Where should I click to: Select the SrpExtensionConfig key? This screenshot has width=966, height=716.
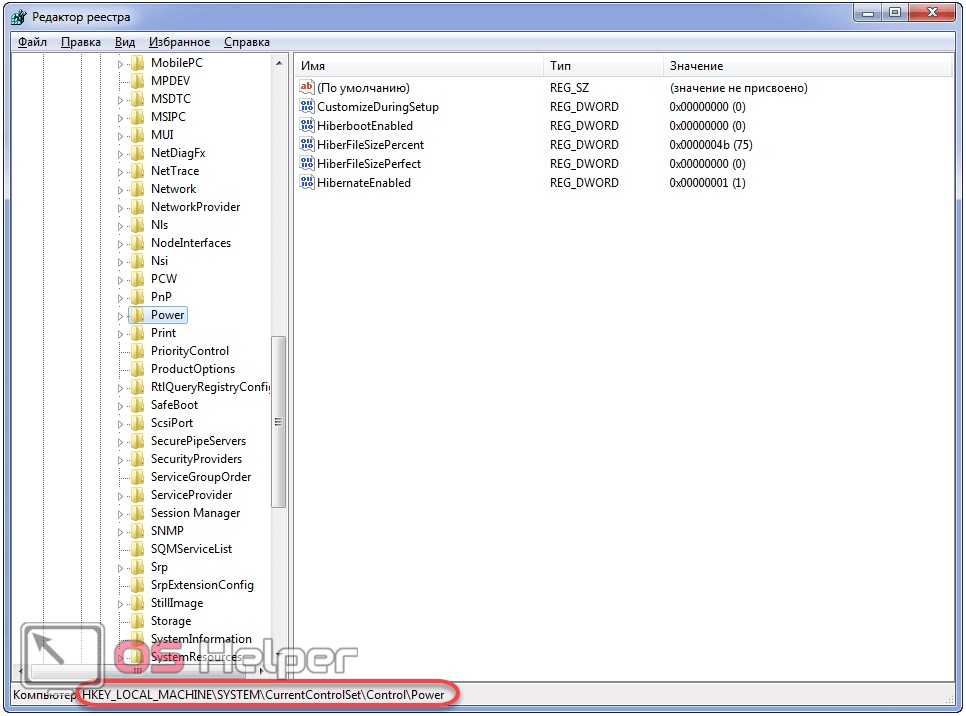point(202,585)
